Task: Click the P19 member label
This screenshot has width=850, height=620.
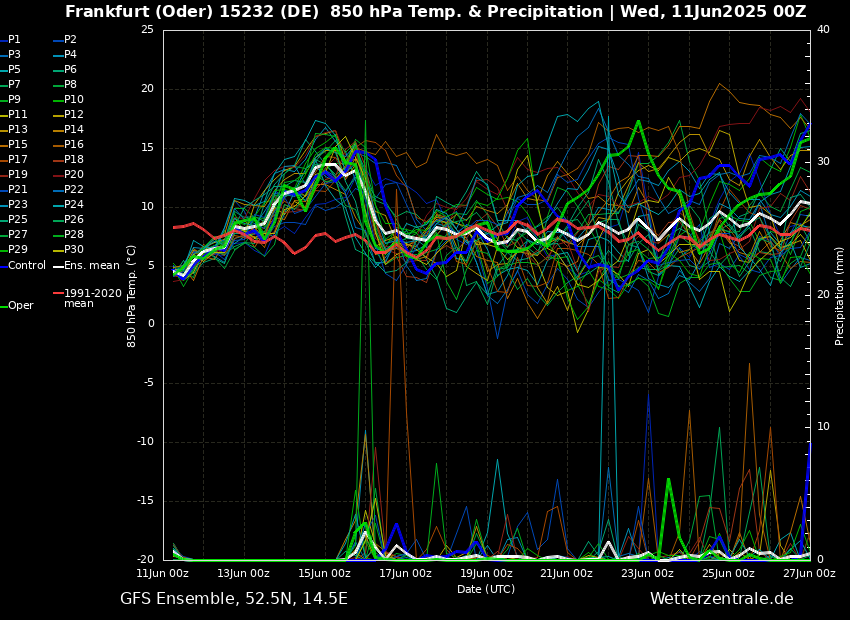Action: [14, 175]
